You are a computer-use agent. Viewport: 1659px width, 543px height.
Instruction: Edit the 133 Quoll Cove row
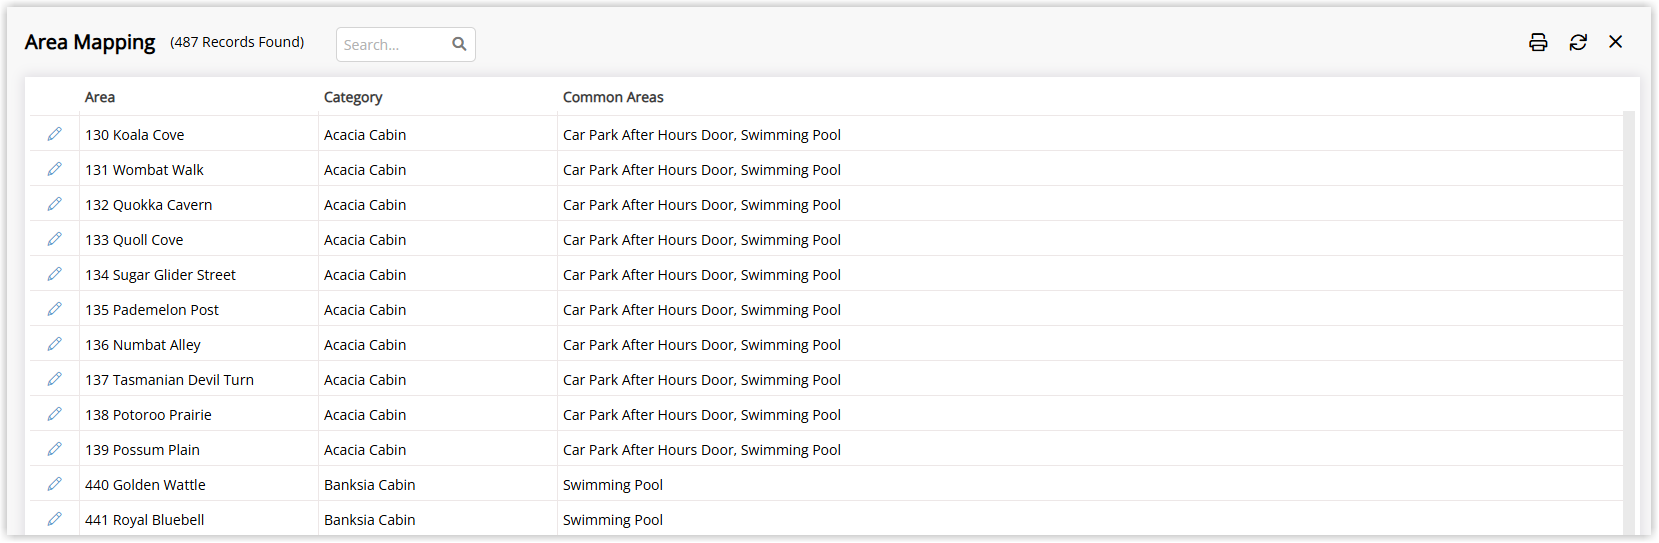coord(55,239)
